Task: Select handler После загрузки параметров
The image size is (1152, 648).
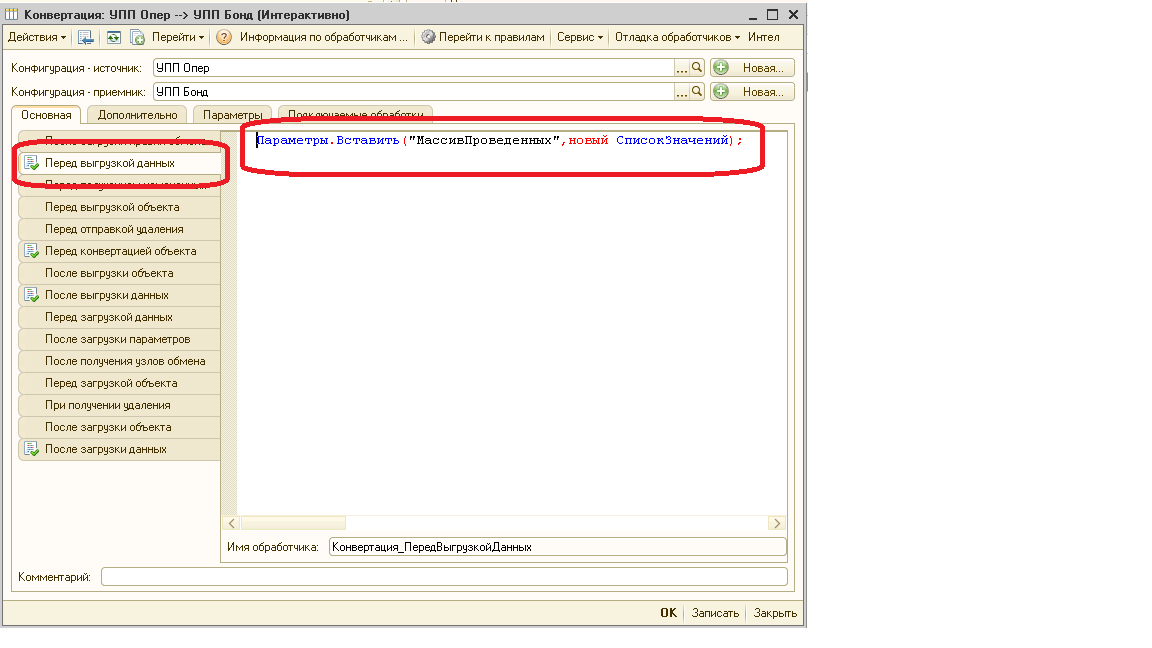Action: pos(120,339)
